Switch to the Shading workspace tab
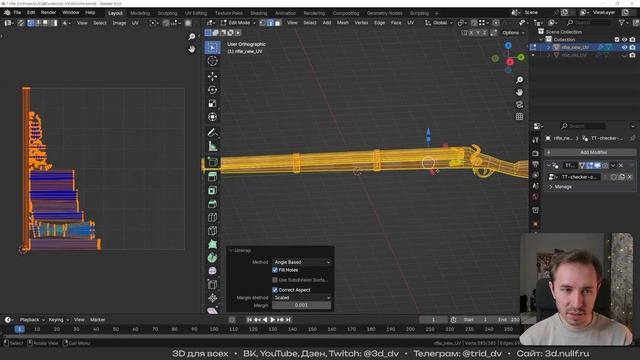640x360 pixels. (258, 13)
